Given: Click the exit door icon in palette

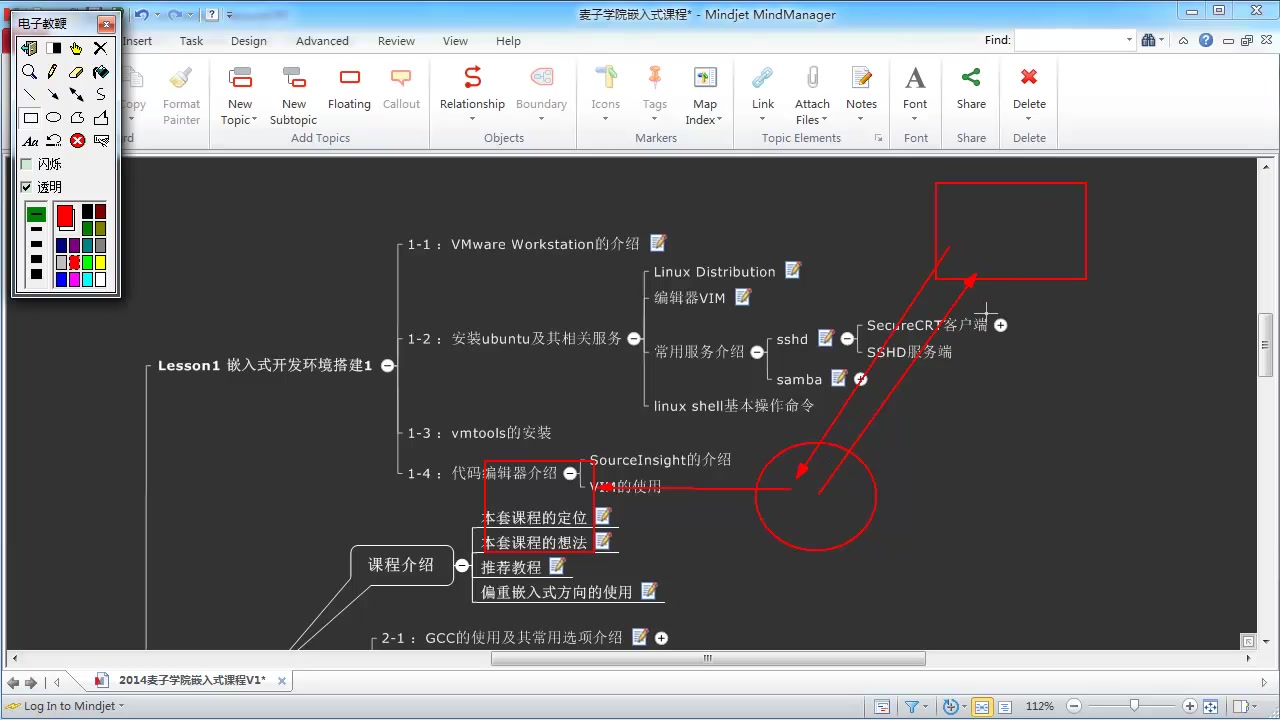Looking at the screenshot, I should click(x=30, y=48).
